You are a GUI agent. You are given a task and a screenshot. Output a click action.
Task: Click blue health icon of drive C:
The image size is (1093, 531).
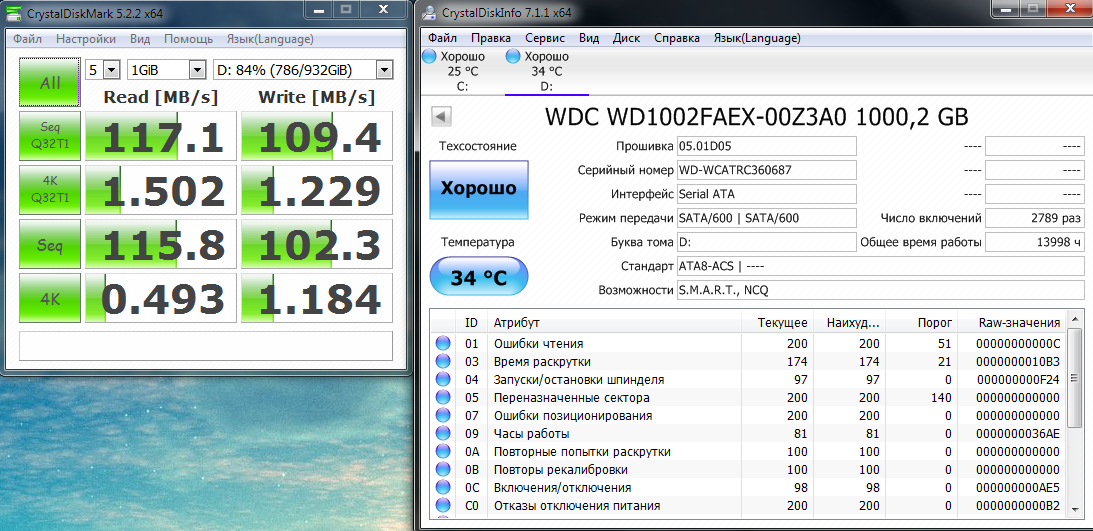(430, 56)
